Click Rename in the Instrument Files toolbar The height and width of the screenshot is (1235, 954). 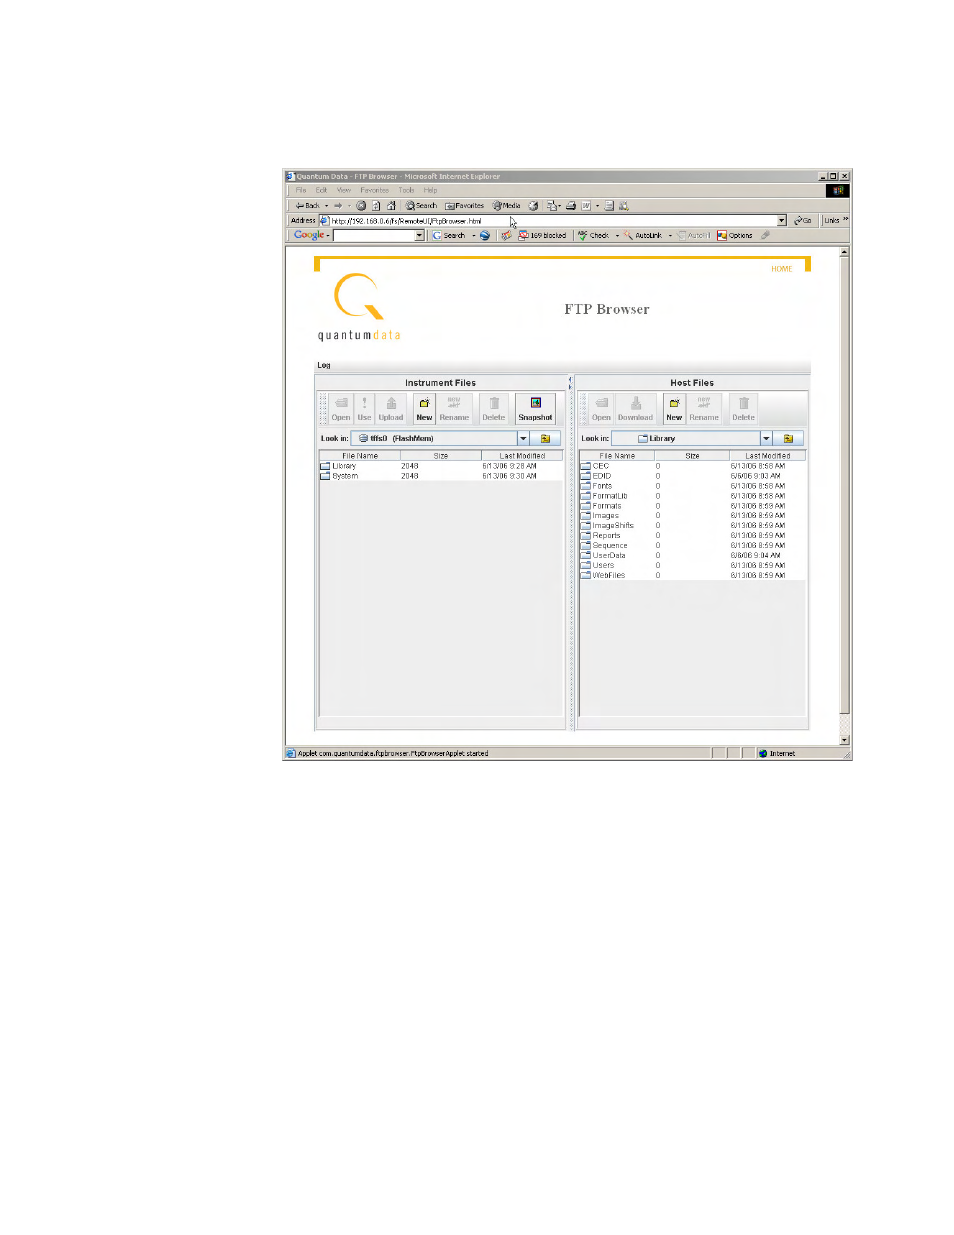pyautogui.click(x=454, y=408)
